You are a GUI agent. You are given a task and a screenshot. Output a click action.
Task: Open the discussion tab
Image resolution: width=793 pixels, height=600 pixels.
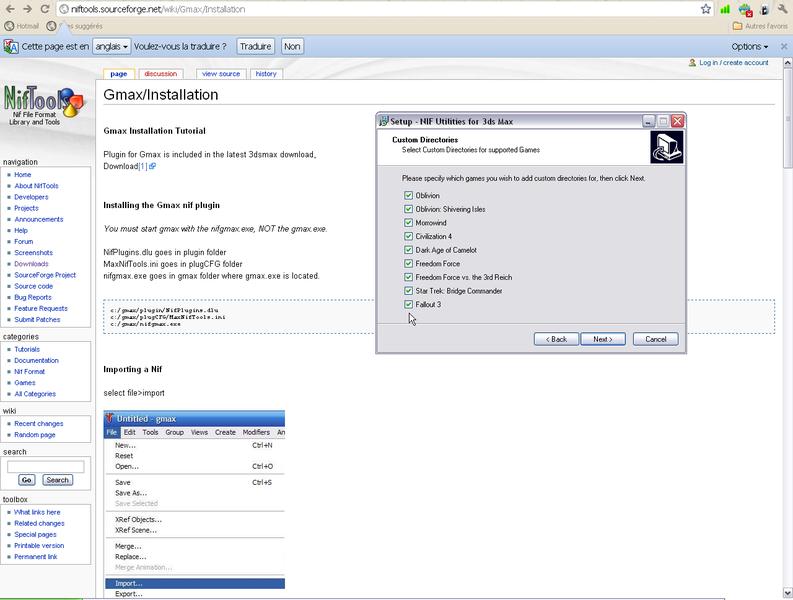point(160,74)
